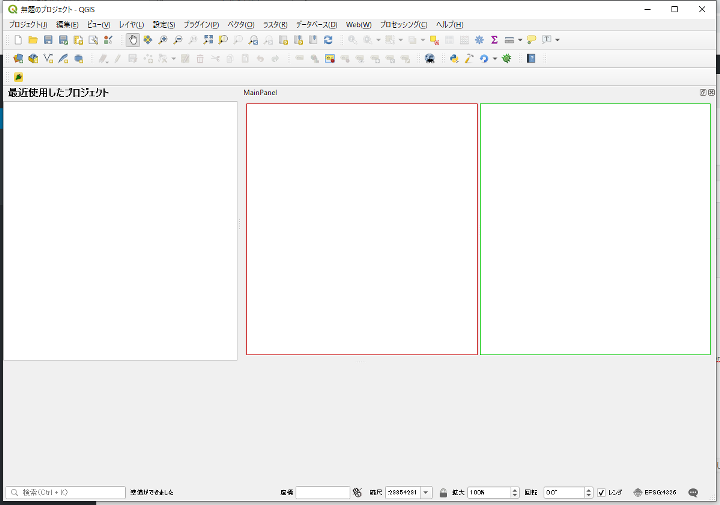This screenshot has width=720, height=505.
Task: Increase the rotation 回転 spinner value
Action: [588, 490]
